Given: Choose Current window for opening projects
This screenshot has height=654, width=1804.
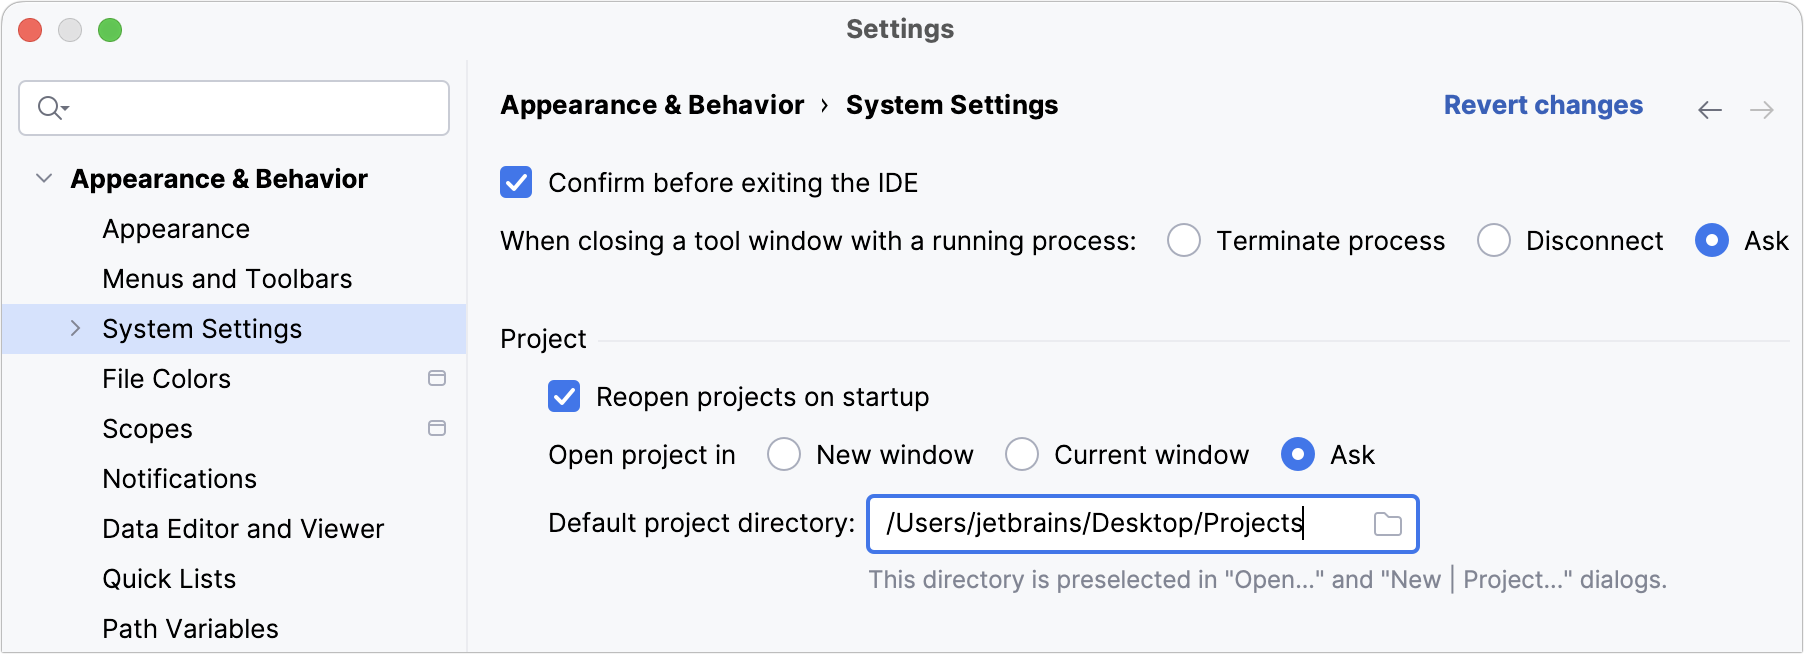Looking at the screenshot, I should point(1022,455).
